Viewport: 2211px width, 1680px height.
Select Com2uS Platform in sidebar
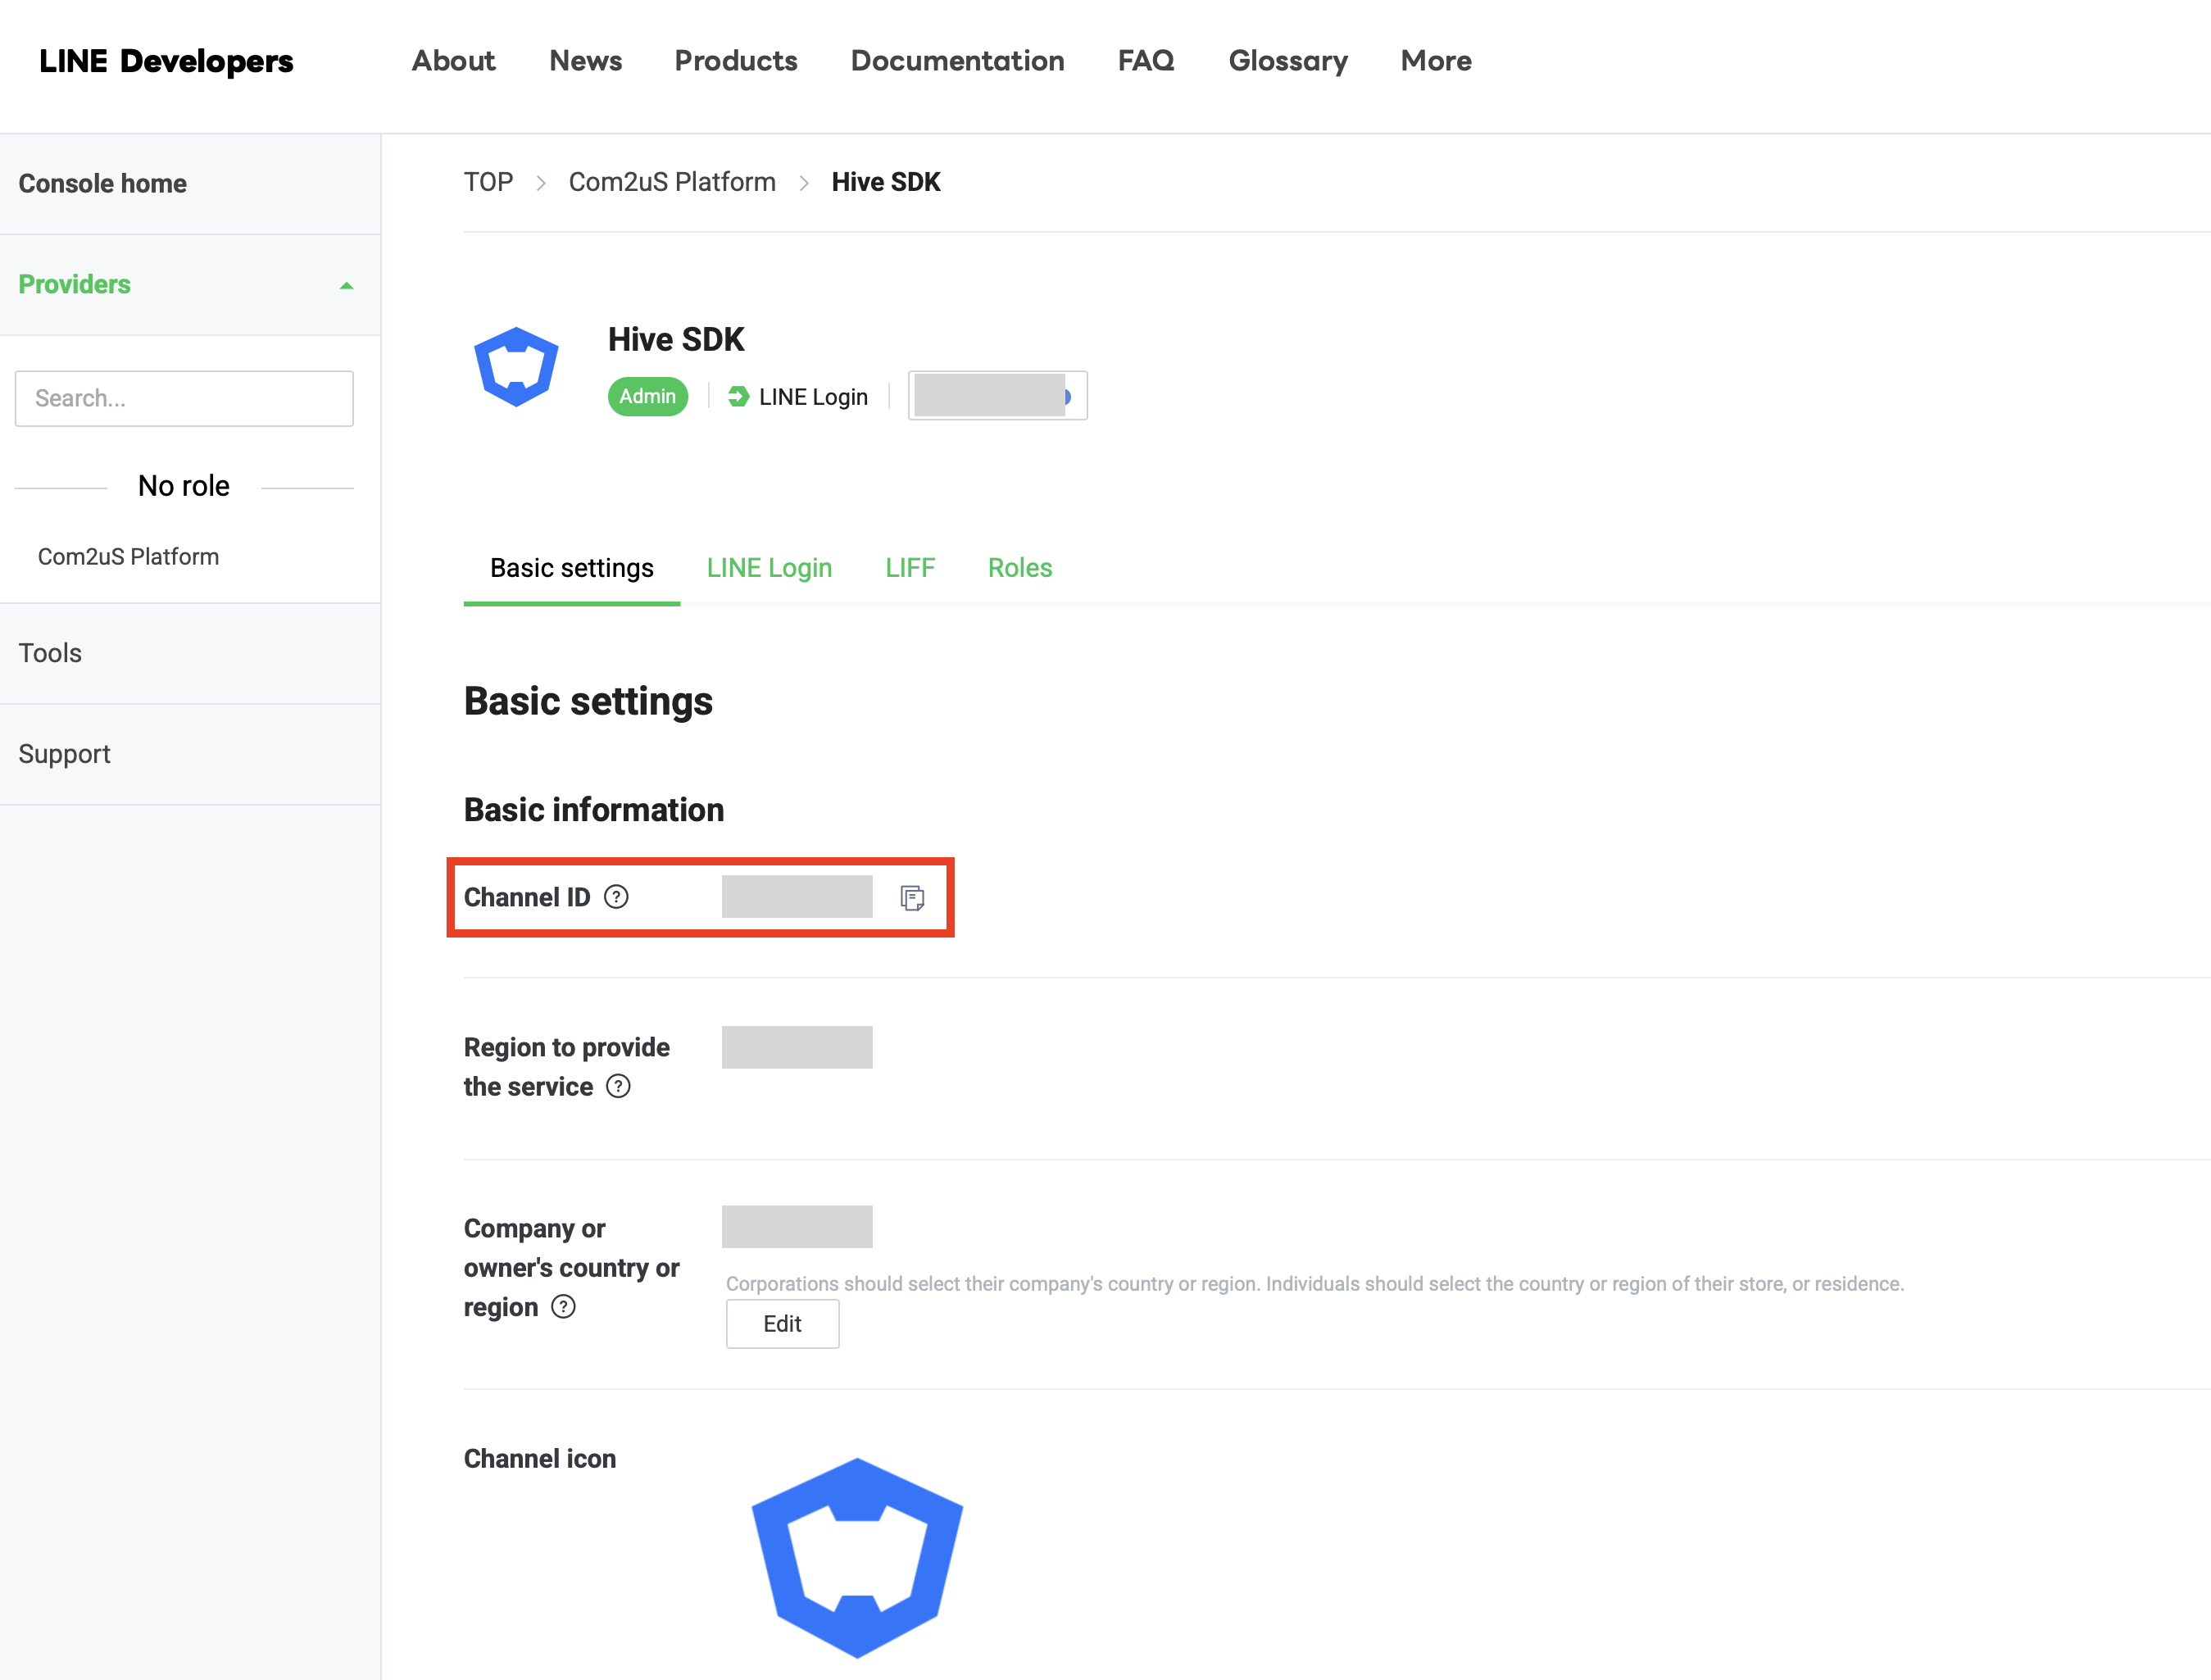pyautogui.click(x=128, y=557)
